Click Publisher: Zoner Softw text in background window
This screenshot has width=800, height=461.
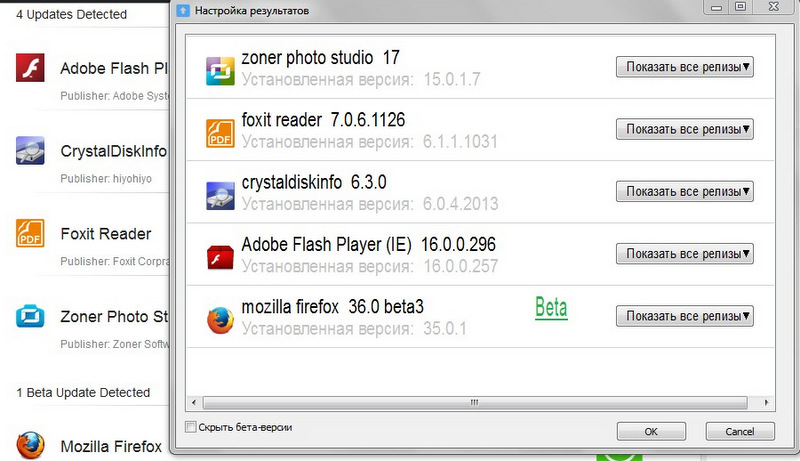point(114,344)
